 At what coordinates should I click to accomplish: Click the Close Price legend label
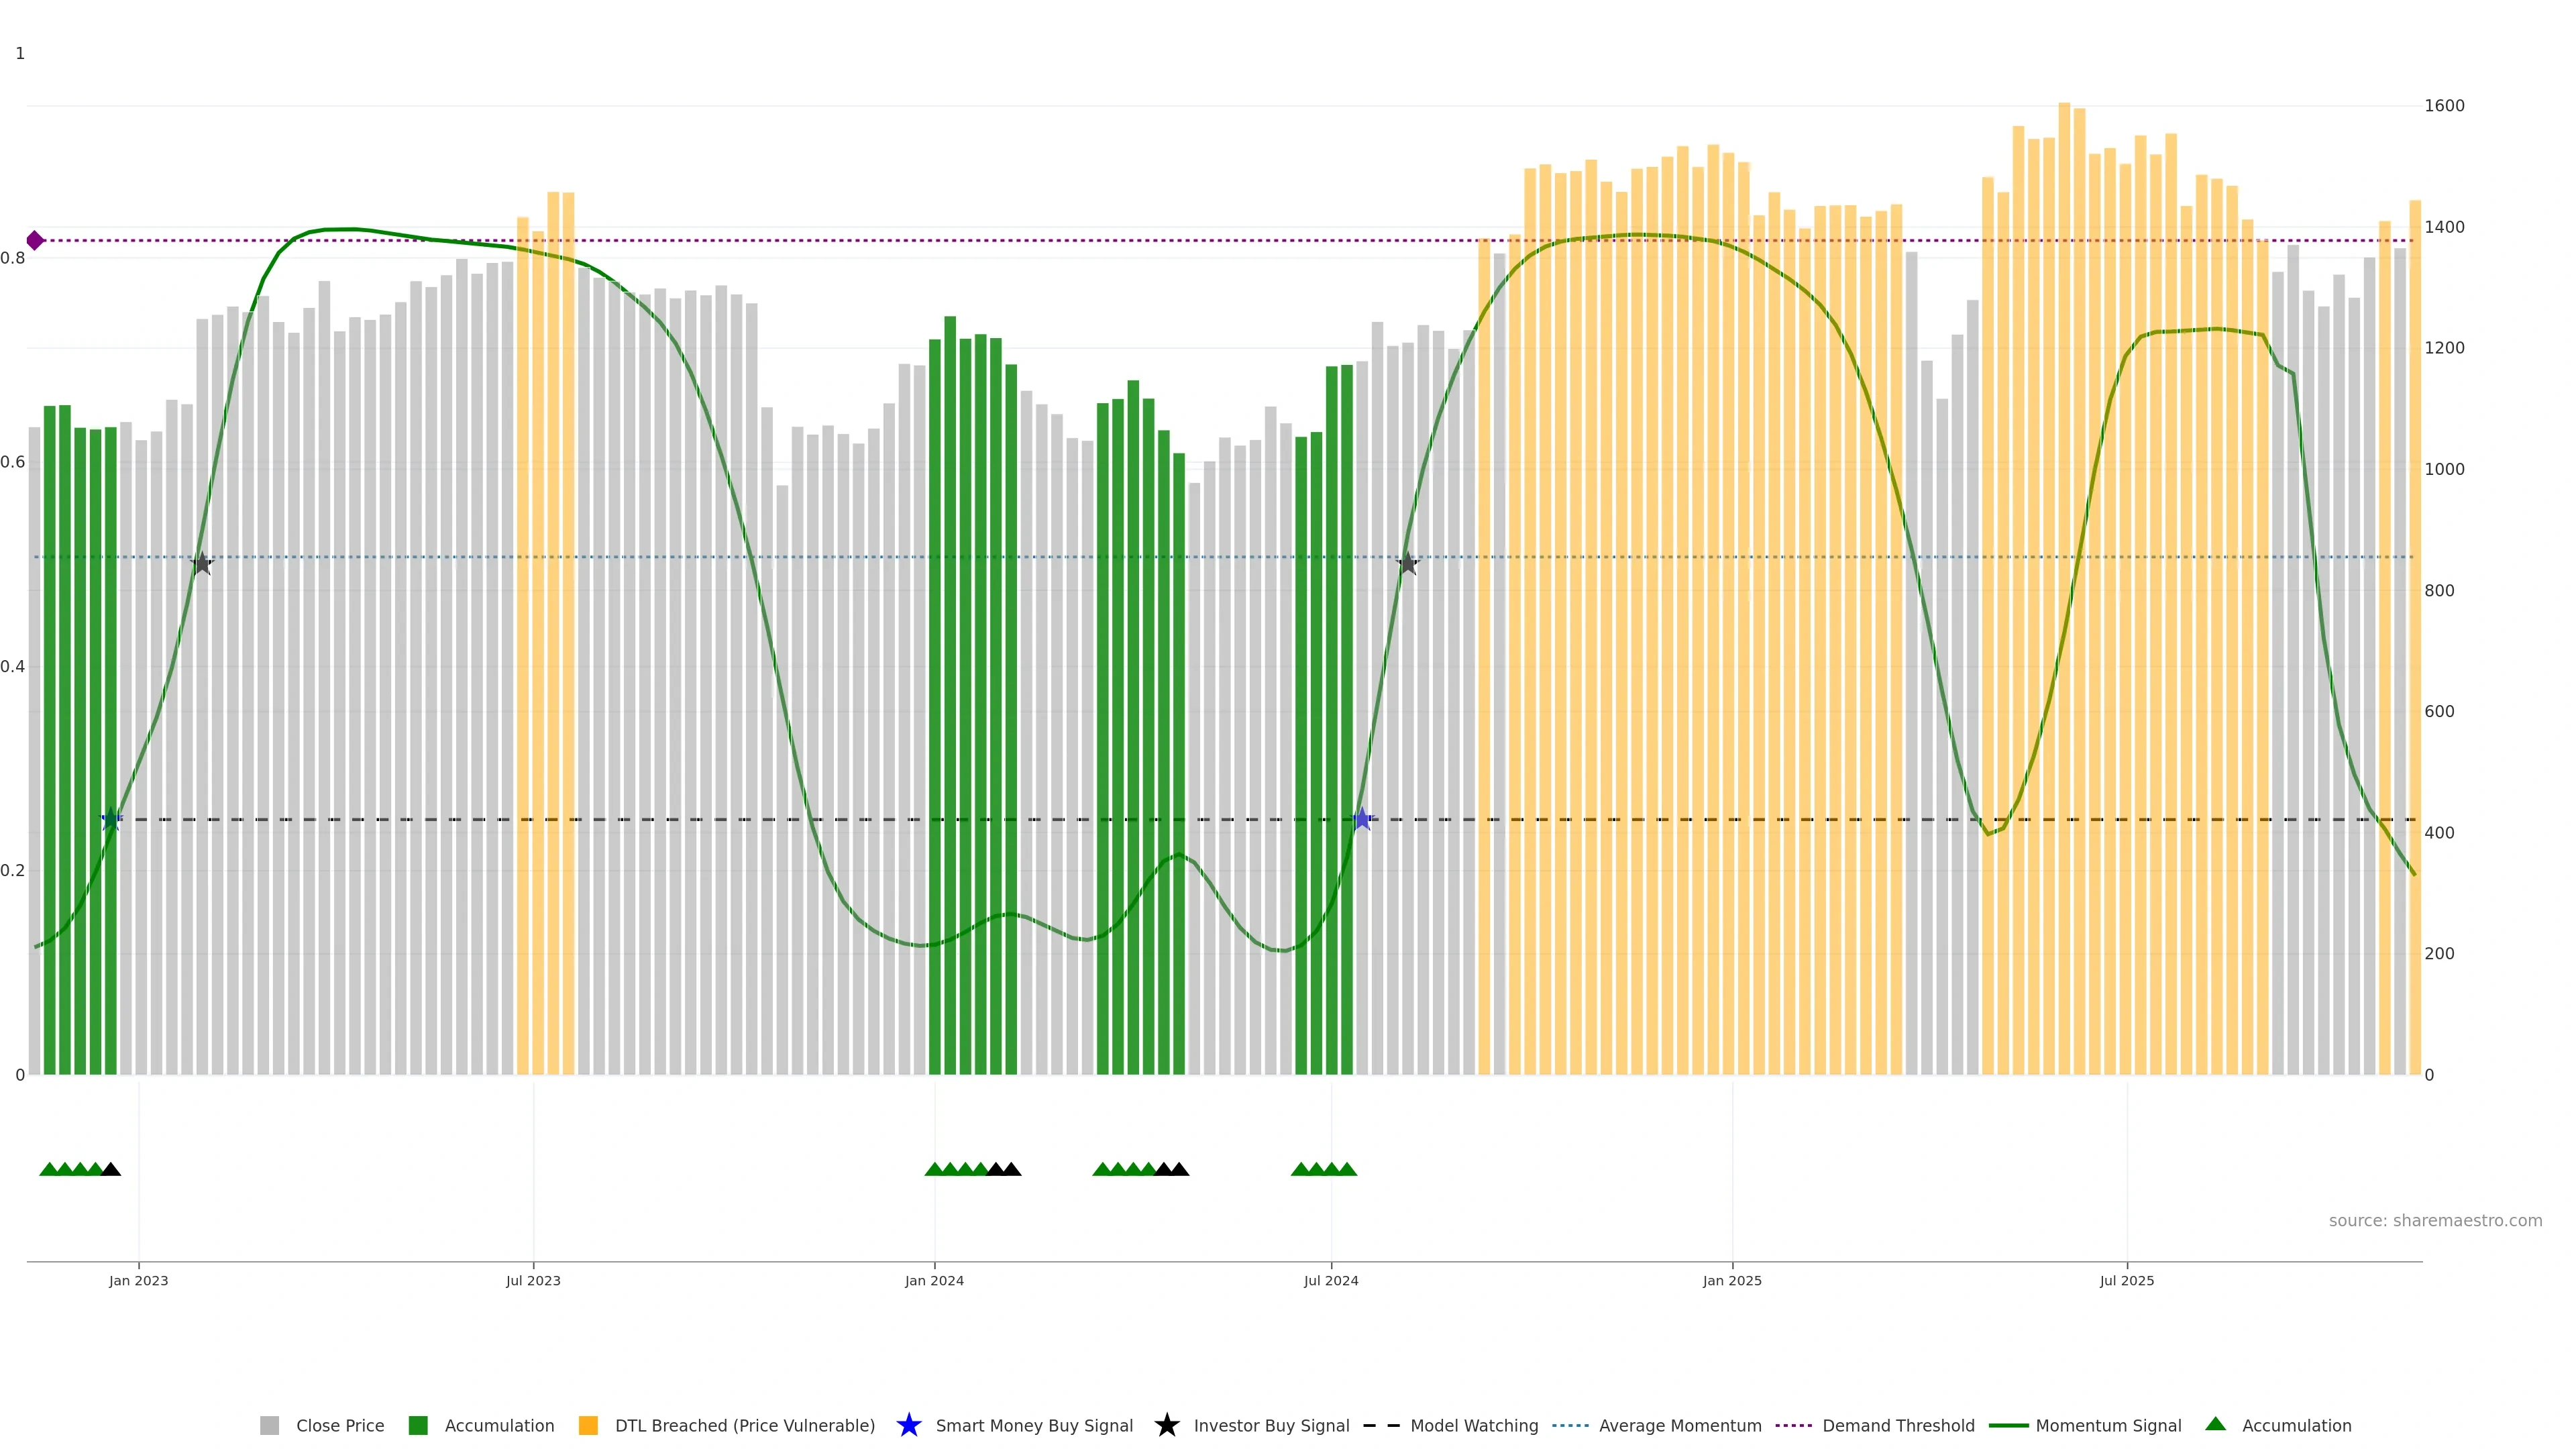339,1425
